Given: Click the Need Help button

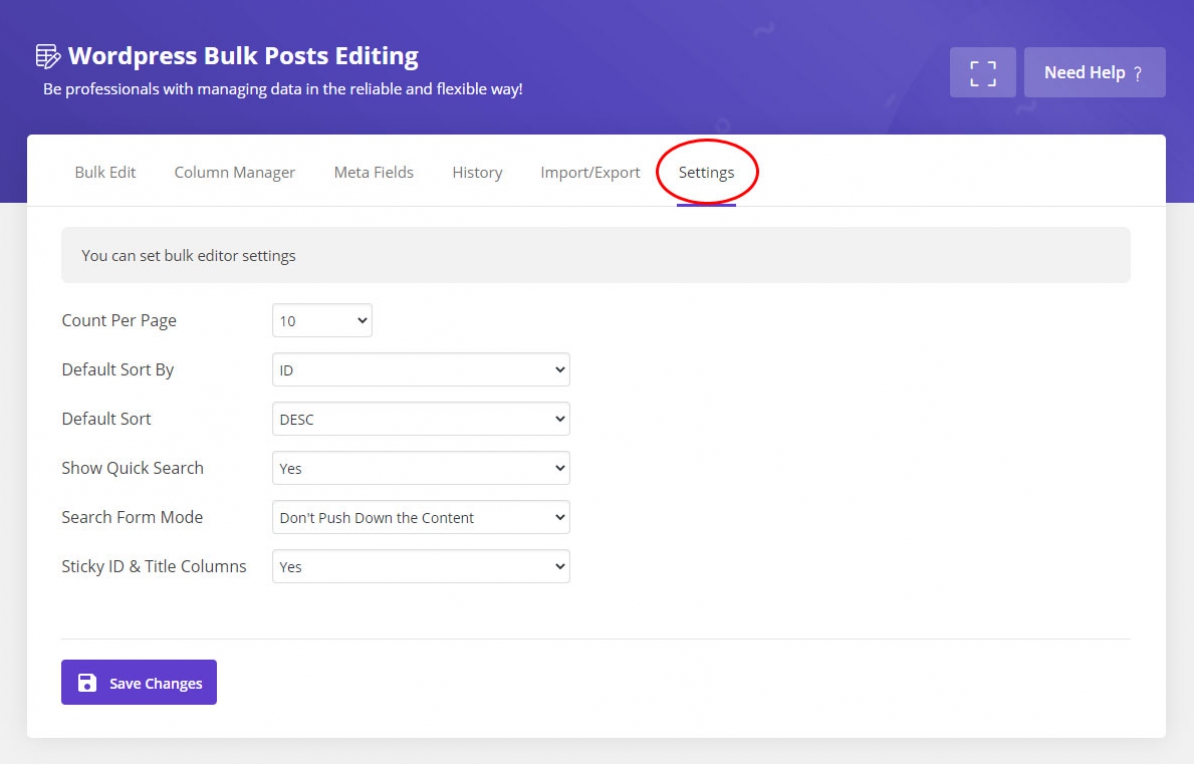Looking at the screenshot, I should (x=1094, y=71).
